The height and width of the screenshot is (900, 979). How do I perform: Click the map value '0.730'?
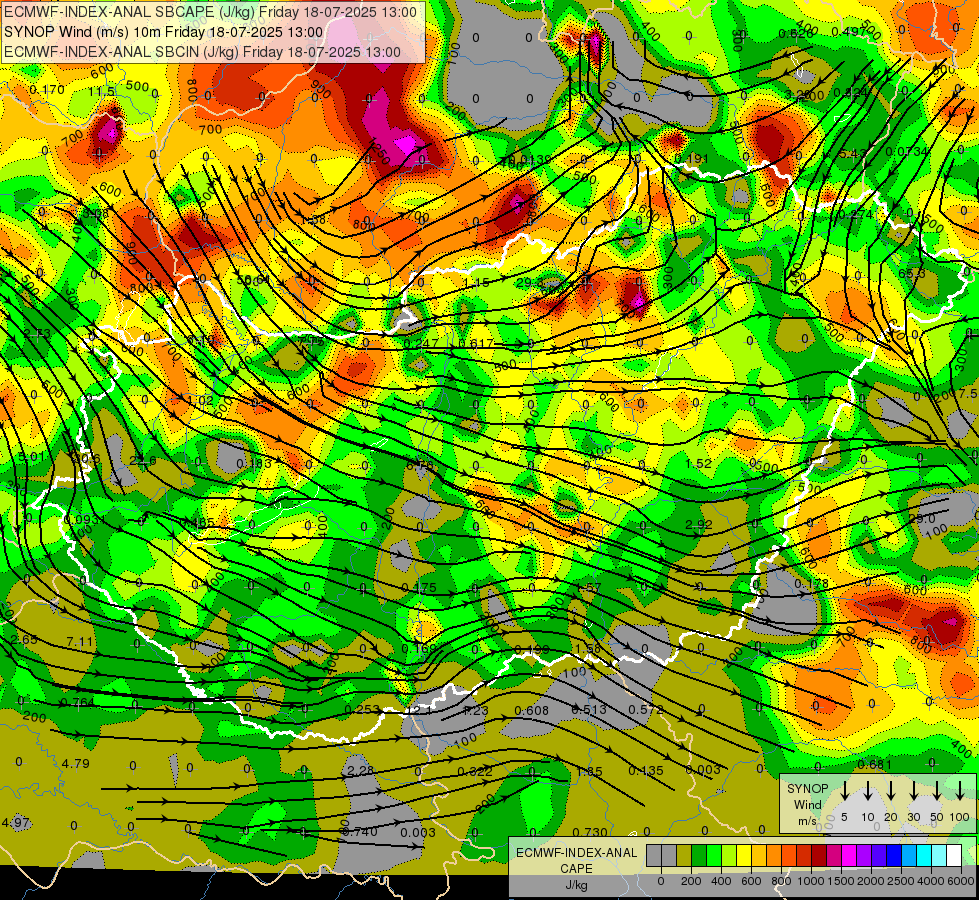(590, 832)
